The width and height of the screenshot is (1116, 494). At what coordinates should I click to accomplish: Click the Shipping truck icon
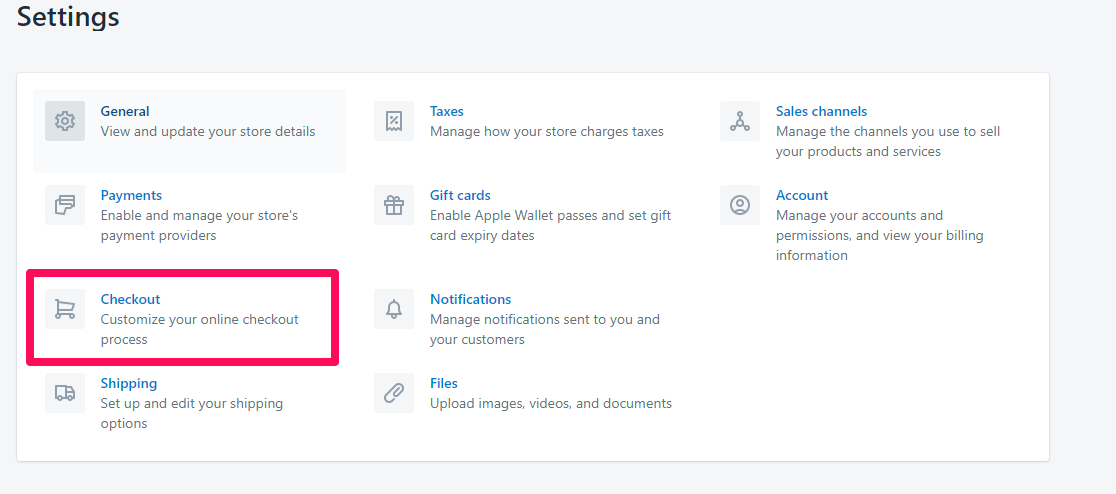coord(65,393)
